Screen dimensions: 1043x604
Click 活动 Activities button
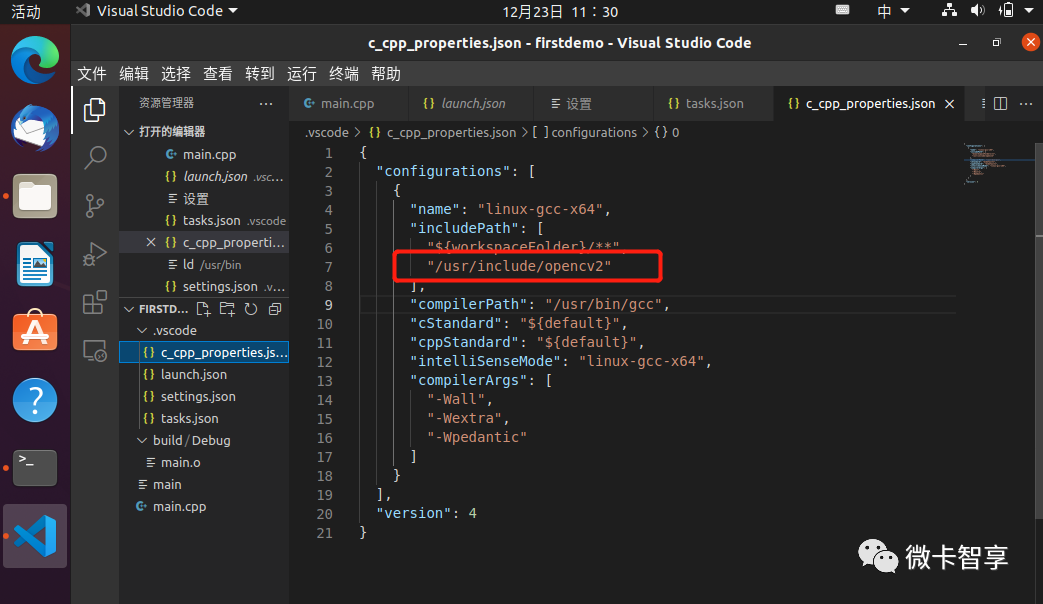click(26, 11)
